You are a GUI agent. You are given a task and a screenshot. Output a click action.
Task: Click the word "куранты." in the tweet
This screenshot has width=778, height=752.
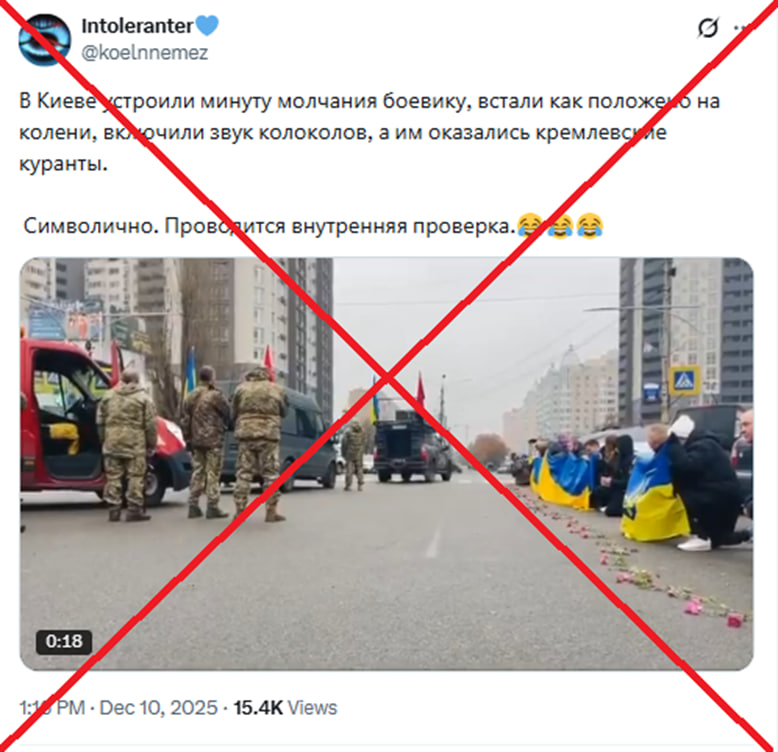coord(63,164)
